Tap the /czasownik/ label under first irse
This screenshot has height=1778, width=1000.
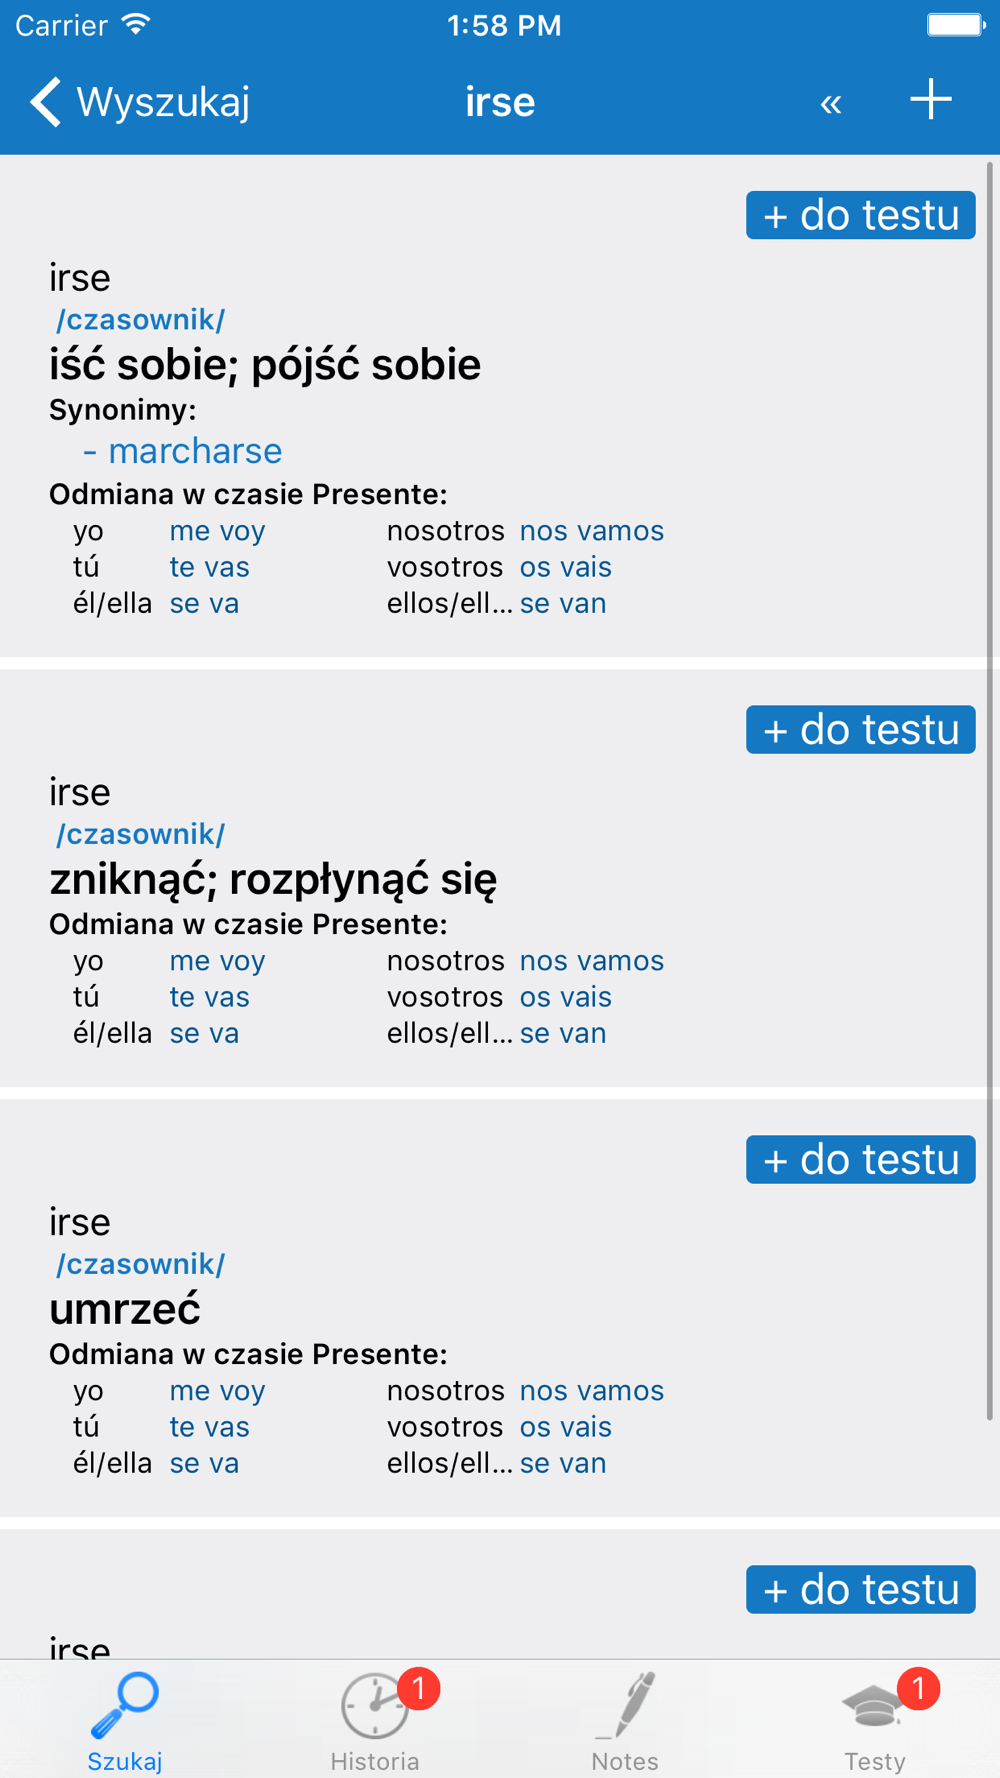[141, 320]
